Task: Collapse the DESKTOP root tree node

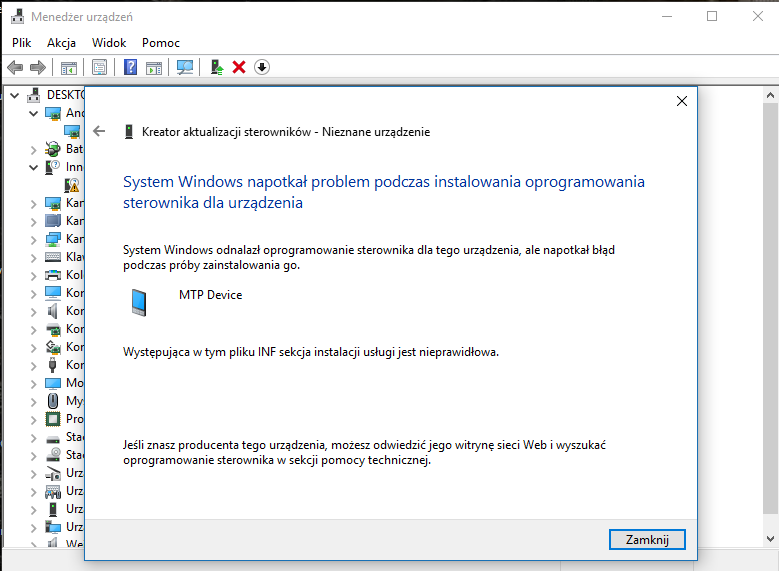Action: click(x=14, y=95)
